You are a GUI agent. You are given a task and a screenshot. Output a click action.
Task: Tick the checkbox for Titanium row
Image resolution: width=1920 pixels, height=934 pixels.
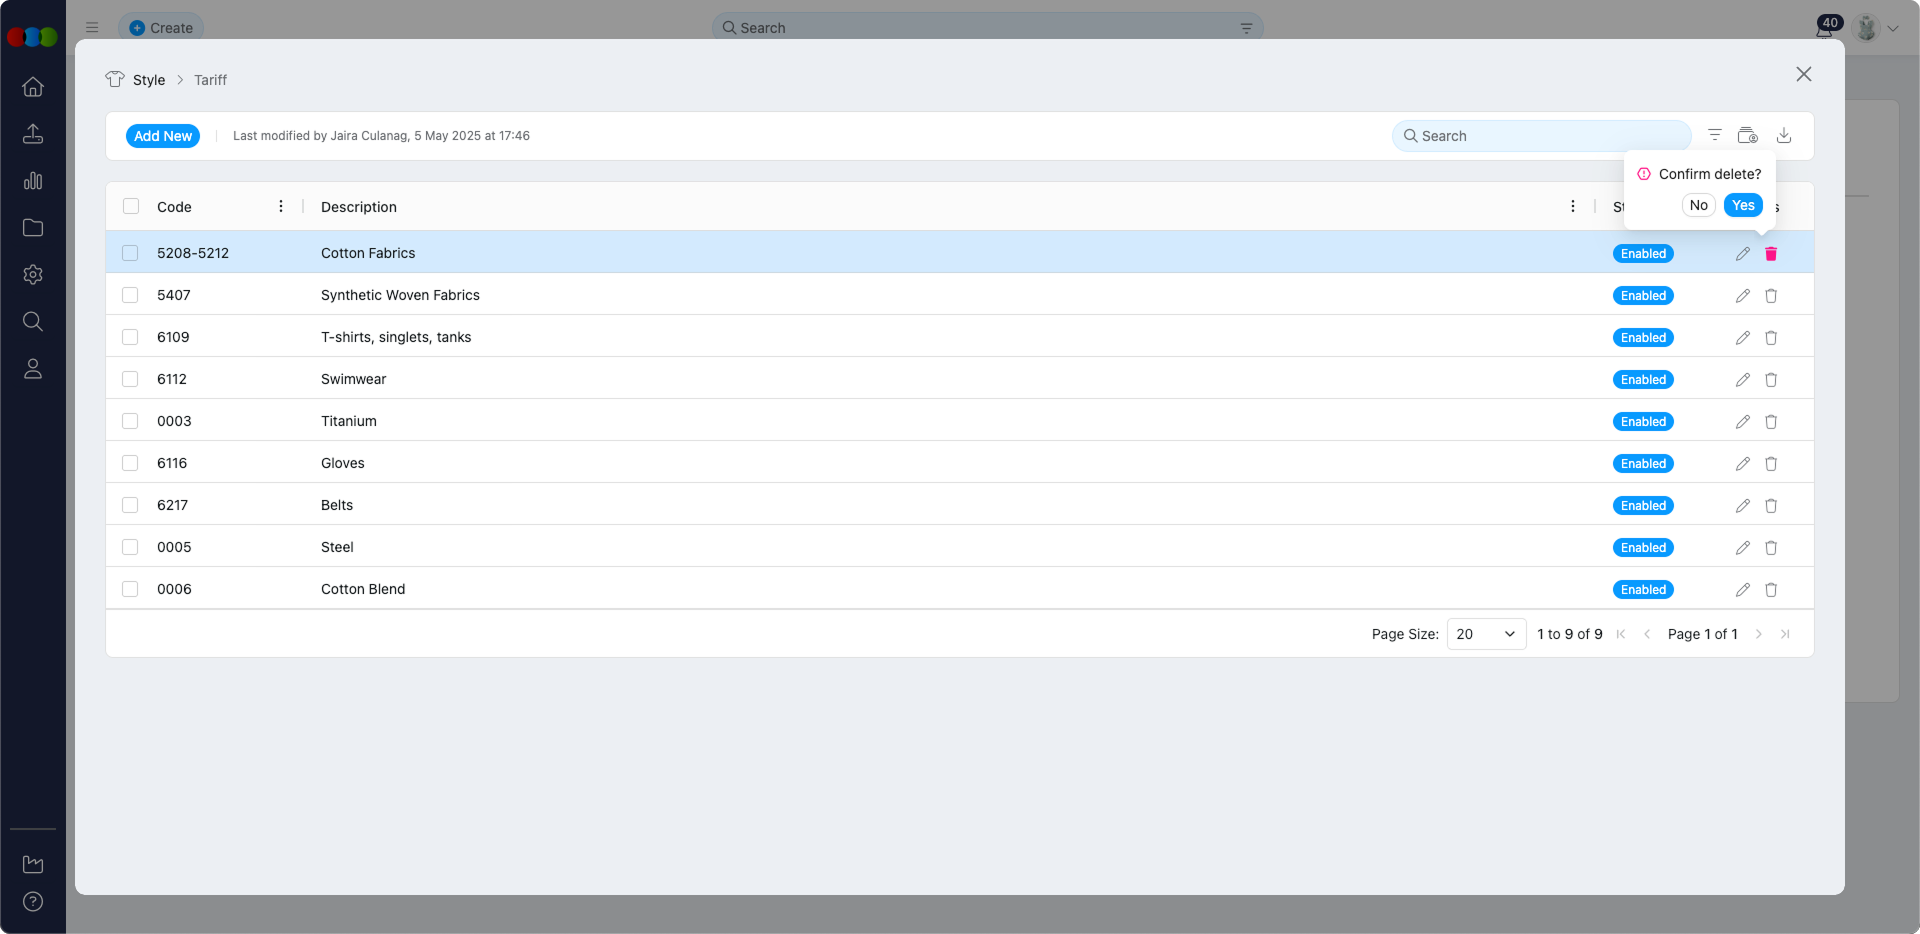pos(130,422)
